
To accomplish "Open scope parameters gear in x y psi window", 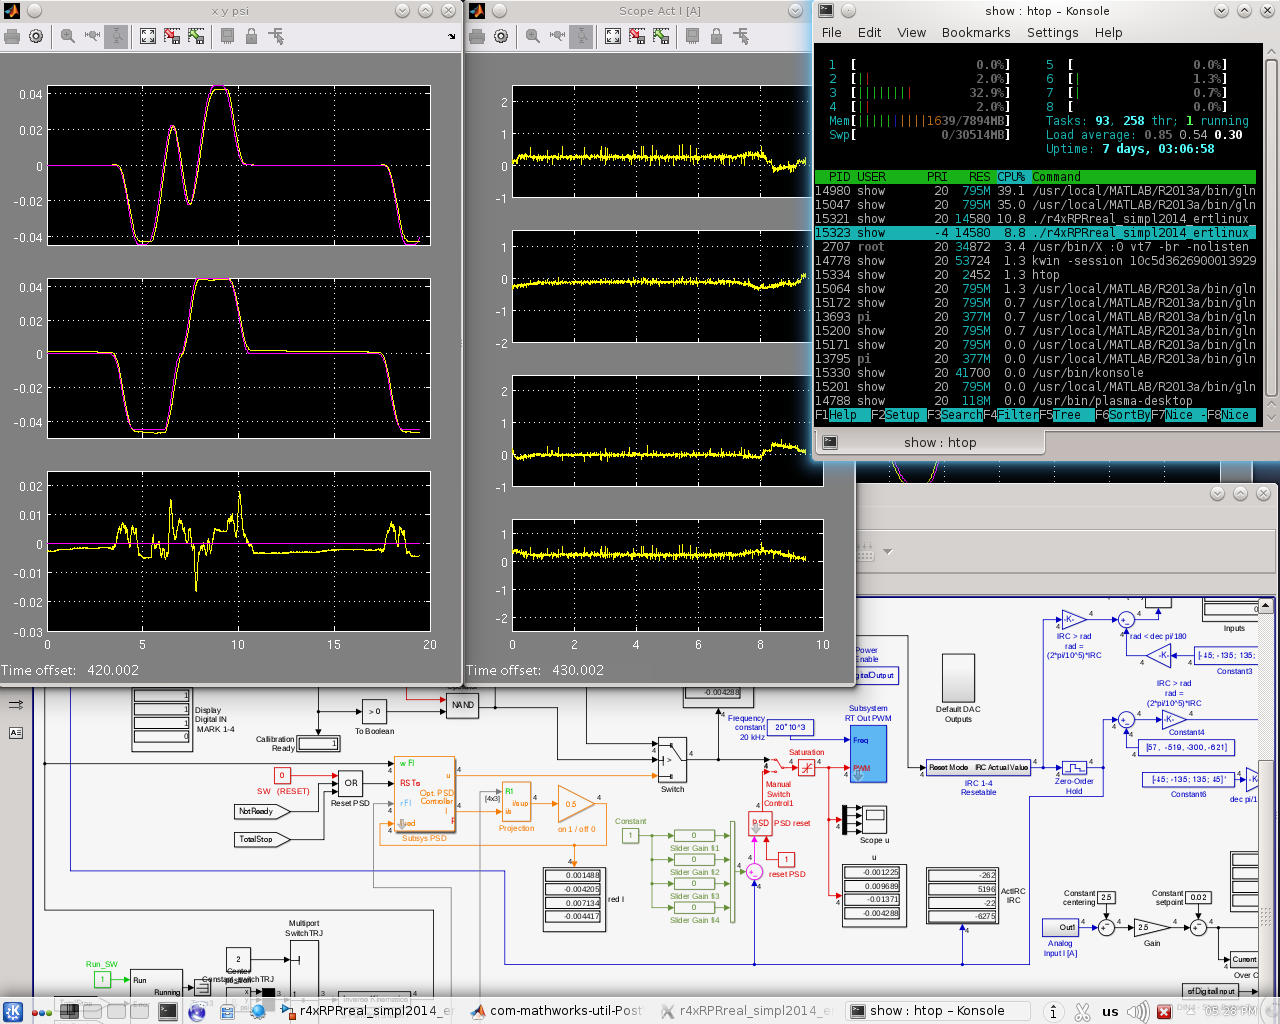I will [x=36, y=36].
